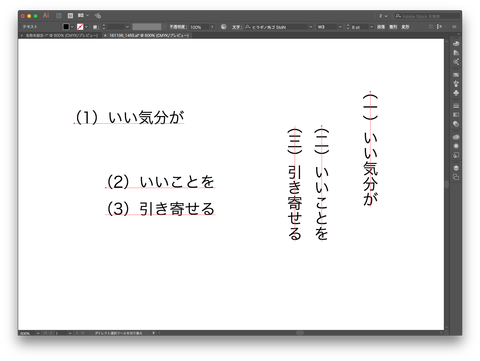Open the Transparency panel icon
Image resolution: width=480 pixels, height=361 pixels.
click(x=456, y=124)
